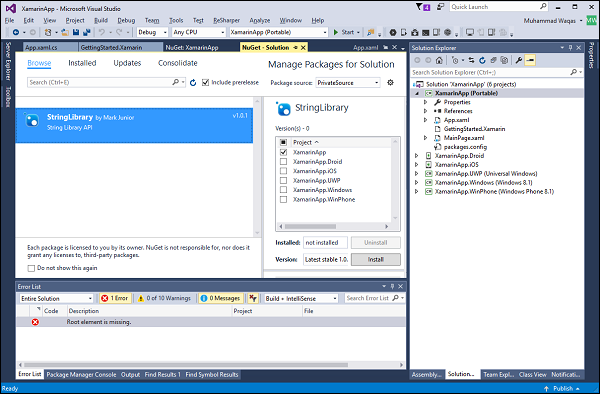Open the Package Manager Console tab

point(81,374)
